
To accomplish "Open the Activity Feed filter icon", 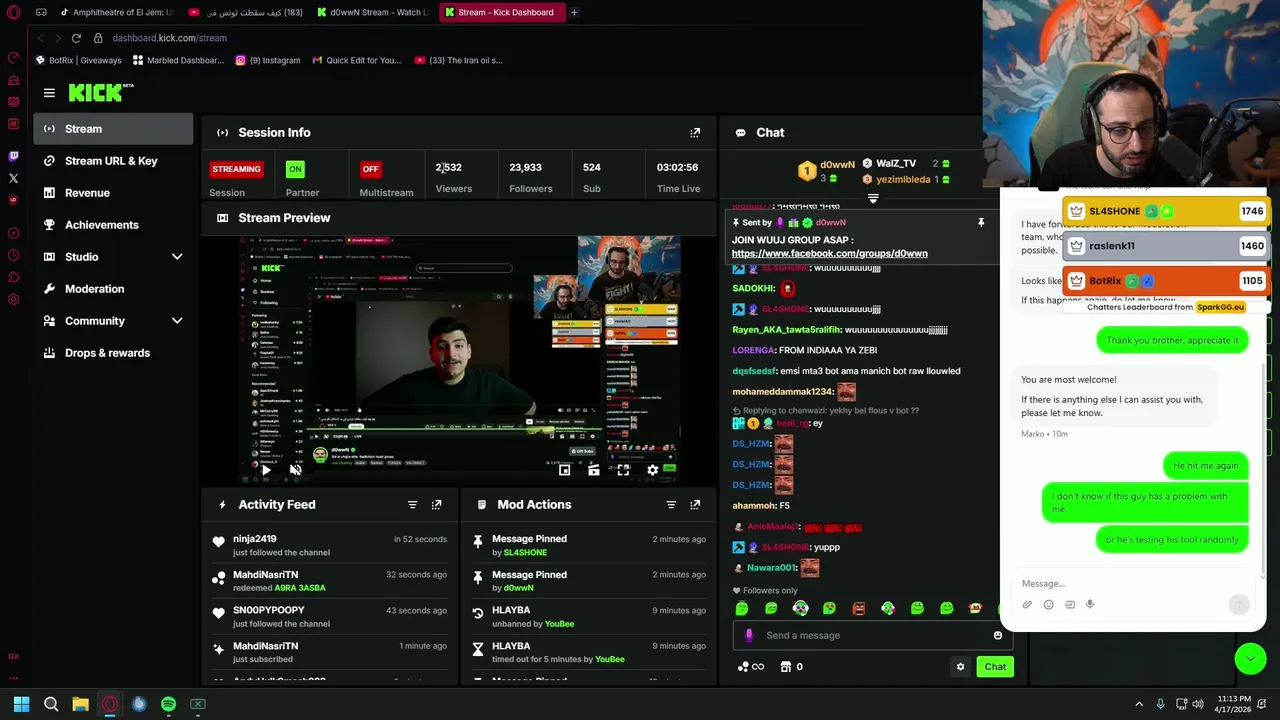I will click(412, 505).
